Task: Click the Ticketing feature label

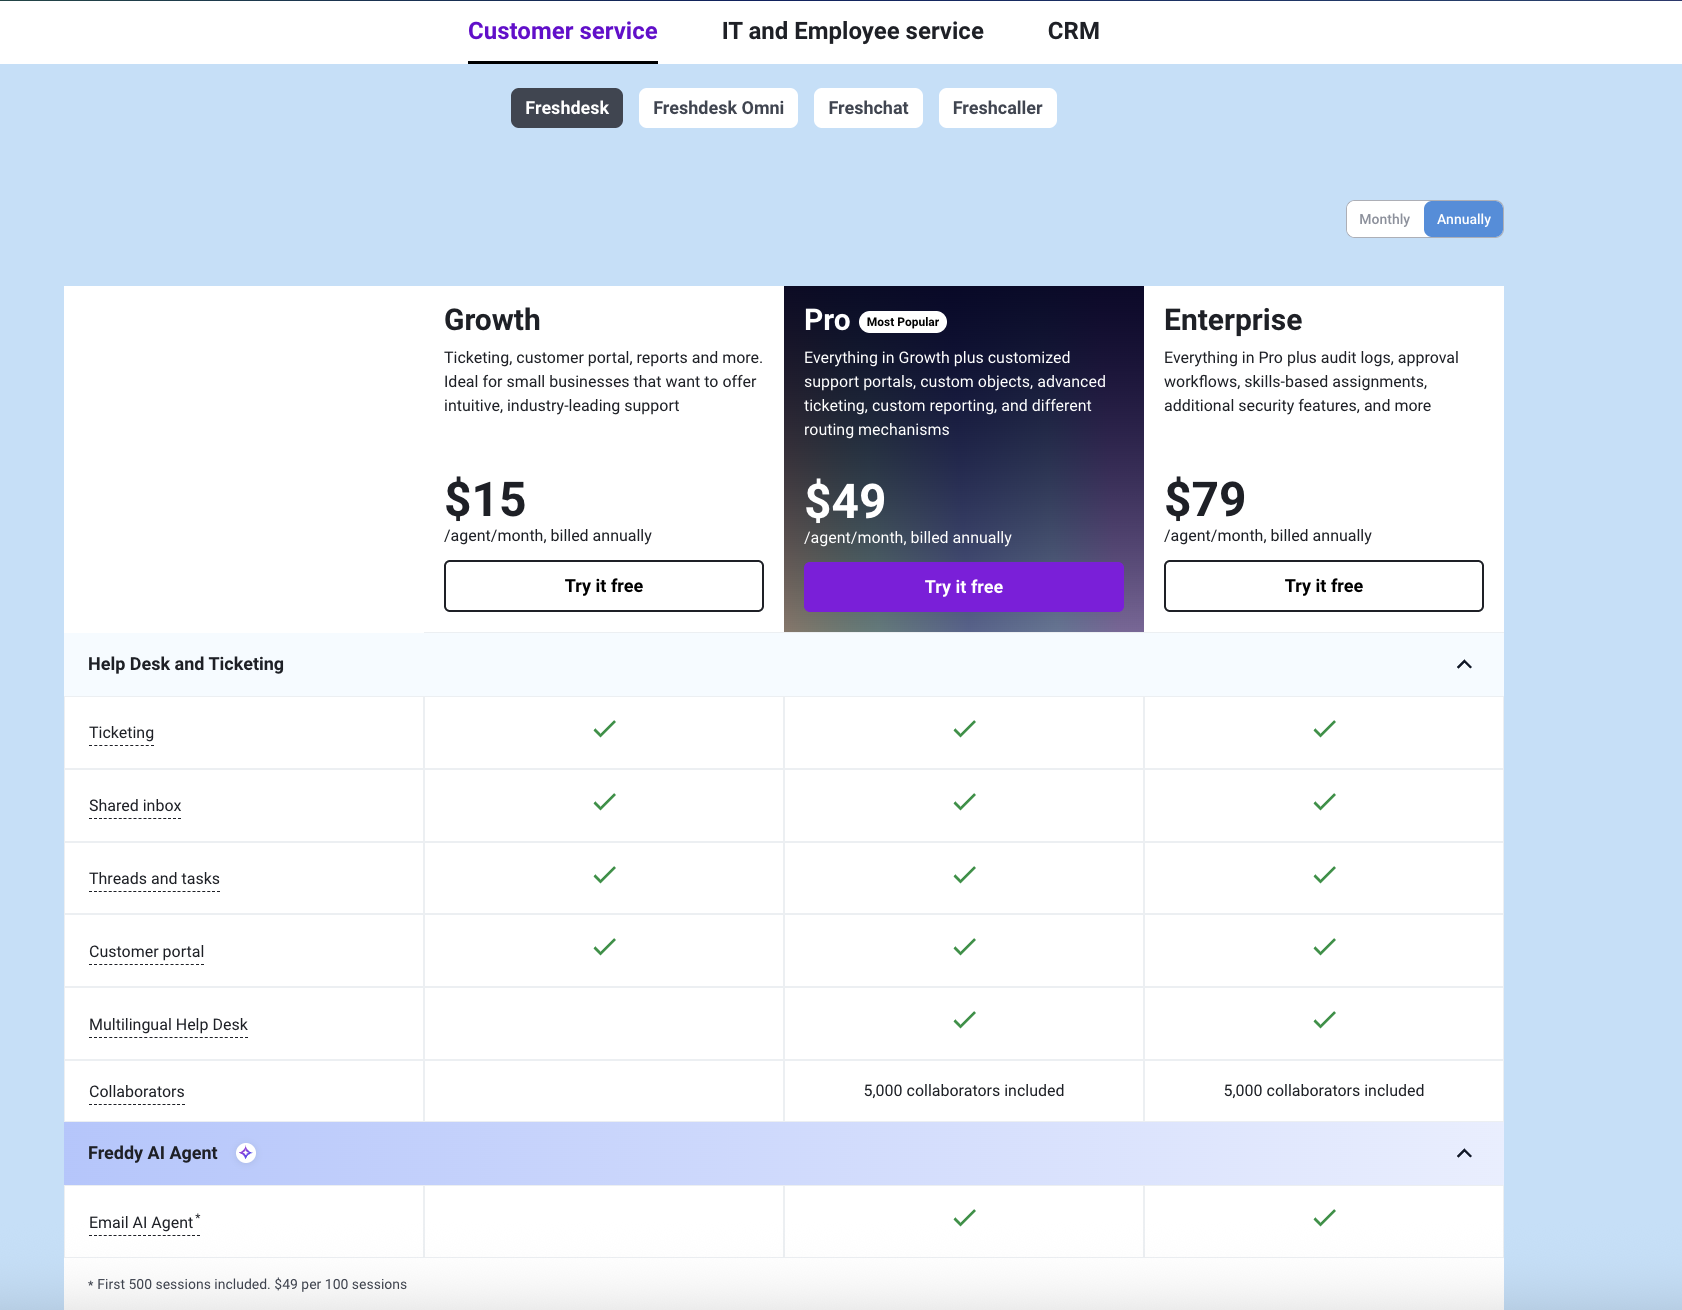Action: tap(121, 733)
